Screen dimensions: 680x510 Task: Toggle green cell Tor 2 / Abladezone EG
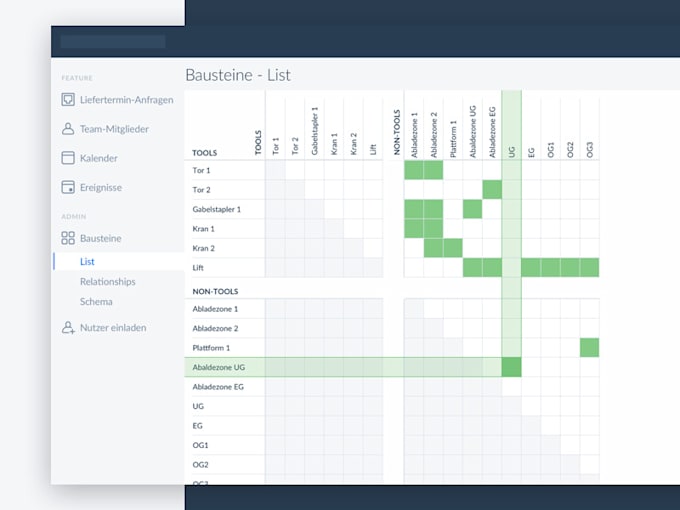[492, 190]
